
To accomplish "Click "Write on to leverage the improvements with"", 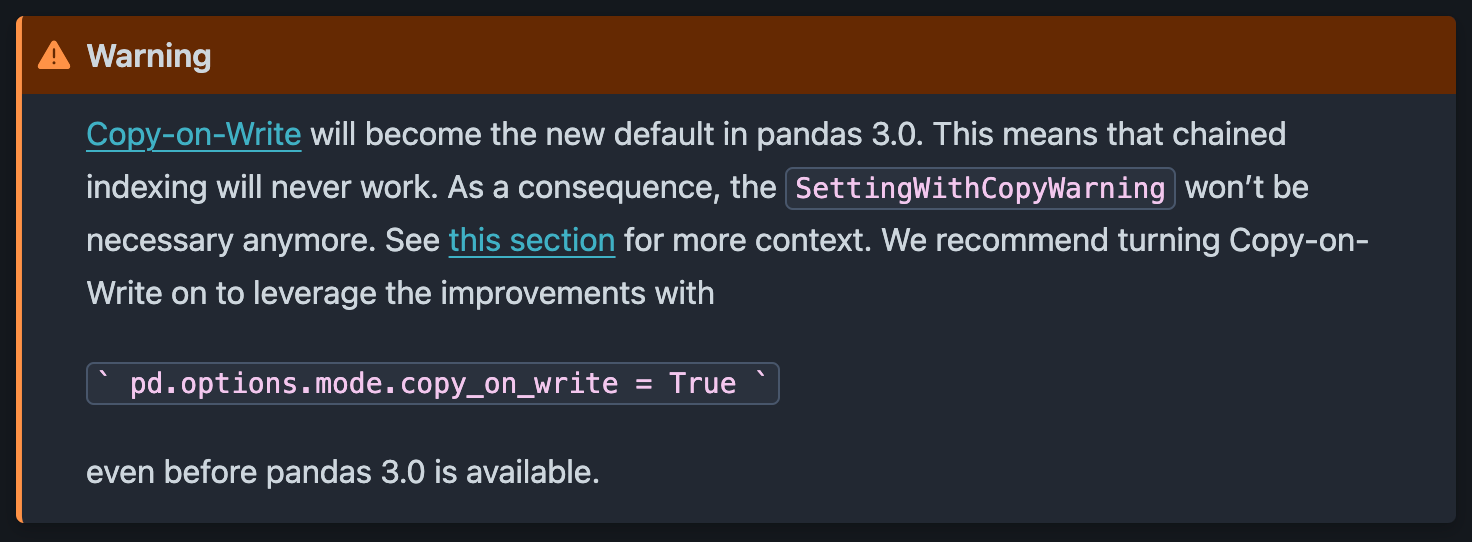I will click(x=400, y=293).
